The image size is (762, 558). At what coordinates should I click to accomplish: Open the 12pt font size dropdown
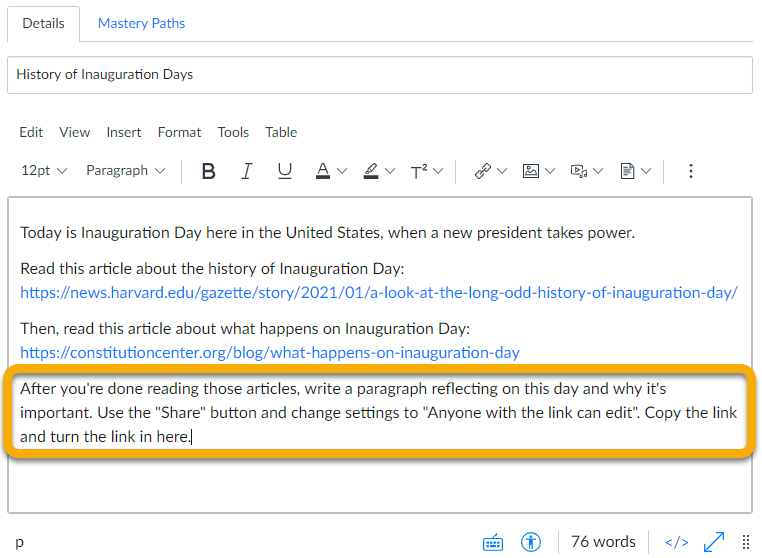click(44, 171)
